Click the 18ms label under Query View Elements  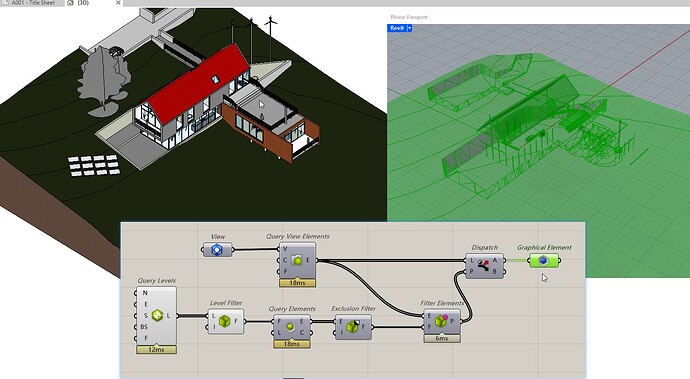(297, 283)
